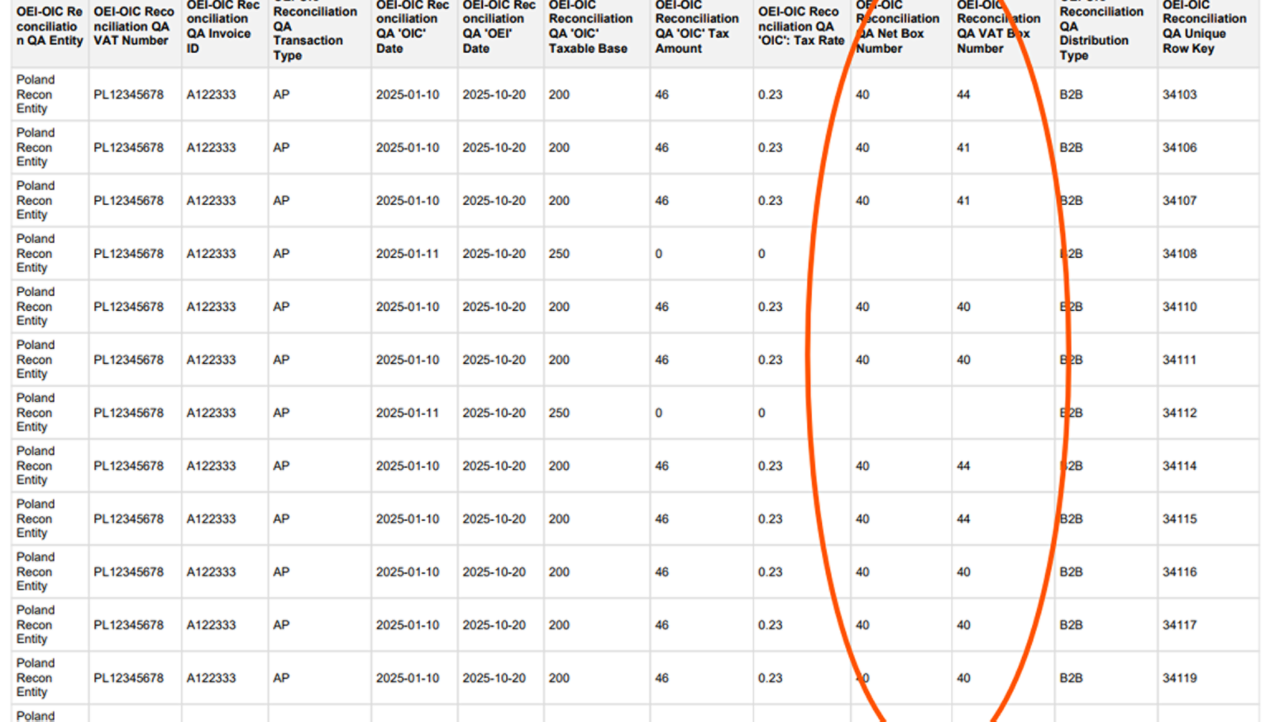Select row key 34106 cell
The height and width of the screenshot is (722, 1280).
click(1179, 148)
